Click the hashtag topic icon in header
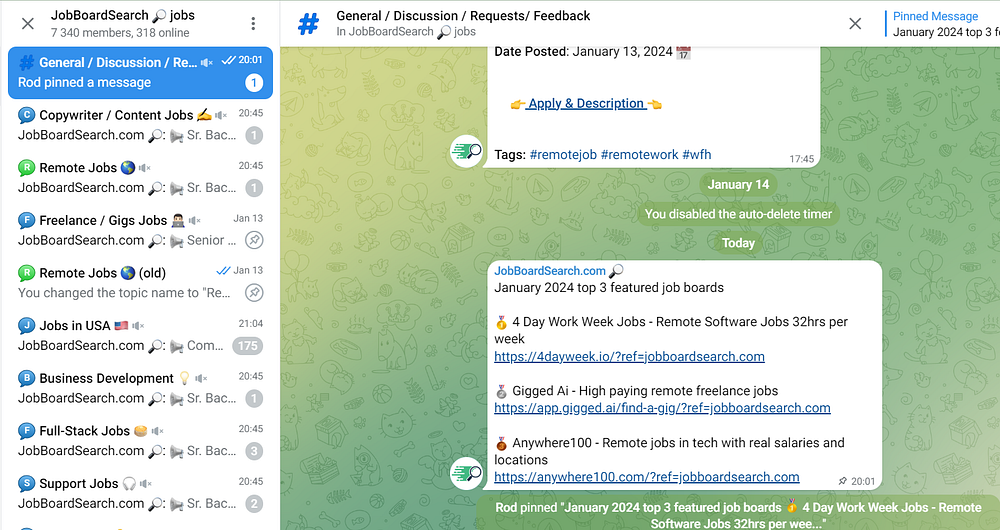Image resolution: width=1000 pixels, height=530 pixels. (309, 24)
